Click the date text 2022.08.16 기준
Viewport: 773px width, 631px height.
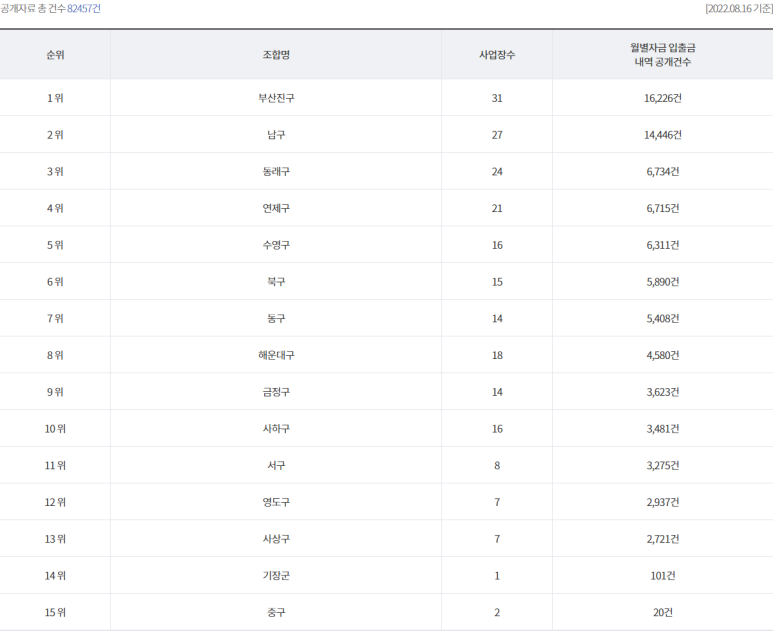point(738,9)
